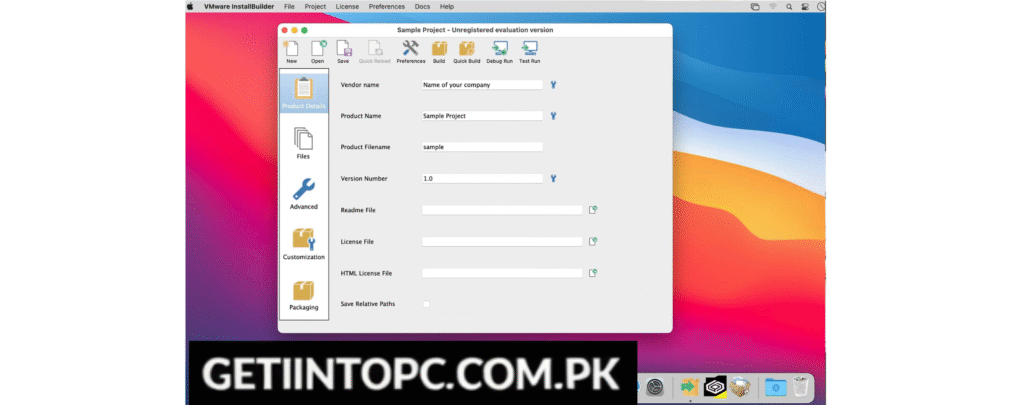
Task: Open the File menu
Action: click(289, 6)
